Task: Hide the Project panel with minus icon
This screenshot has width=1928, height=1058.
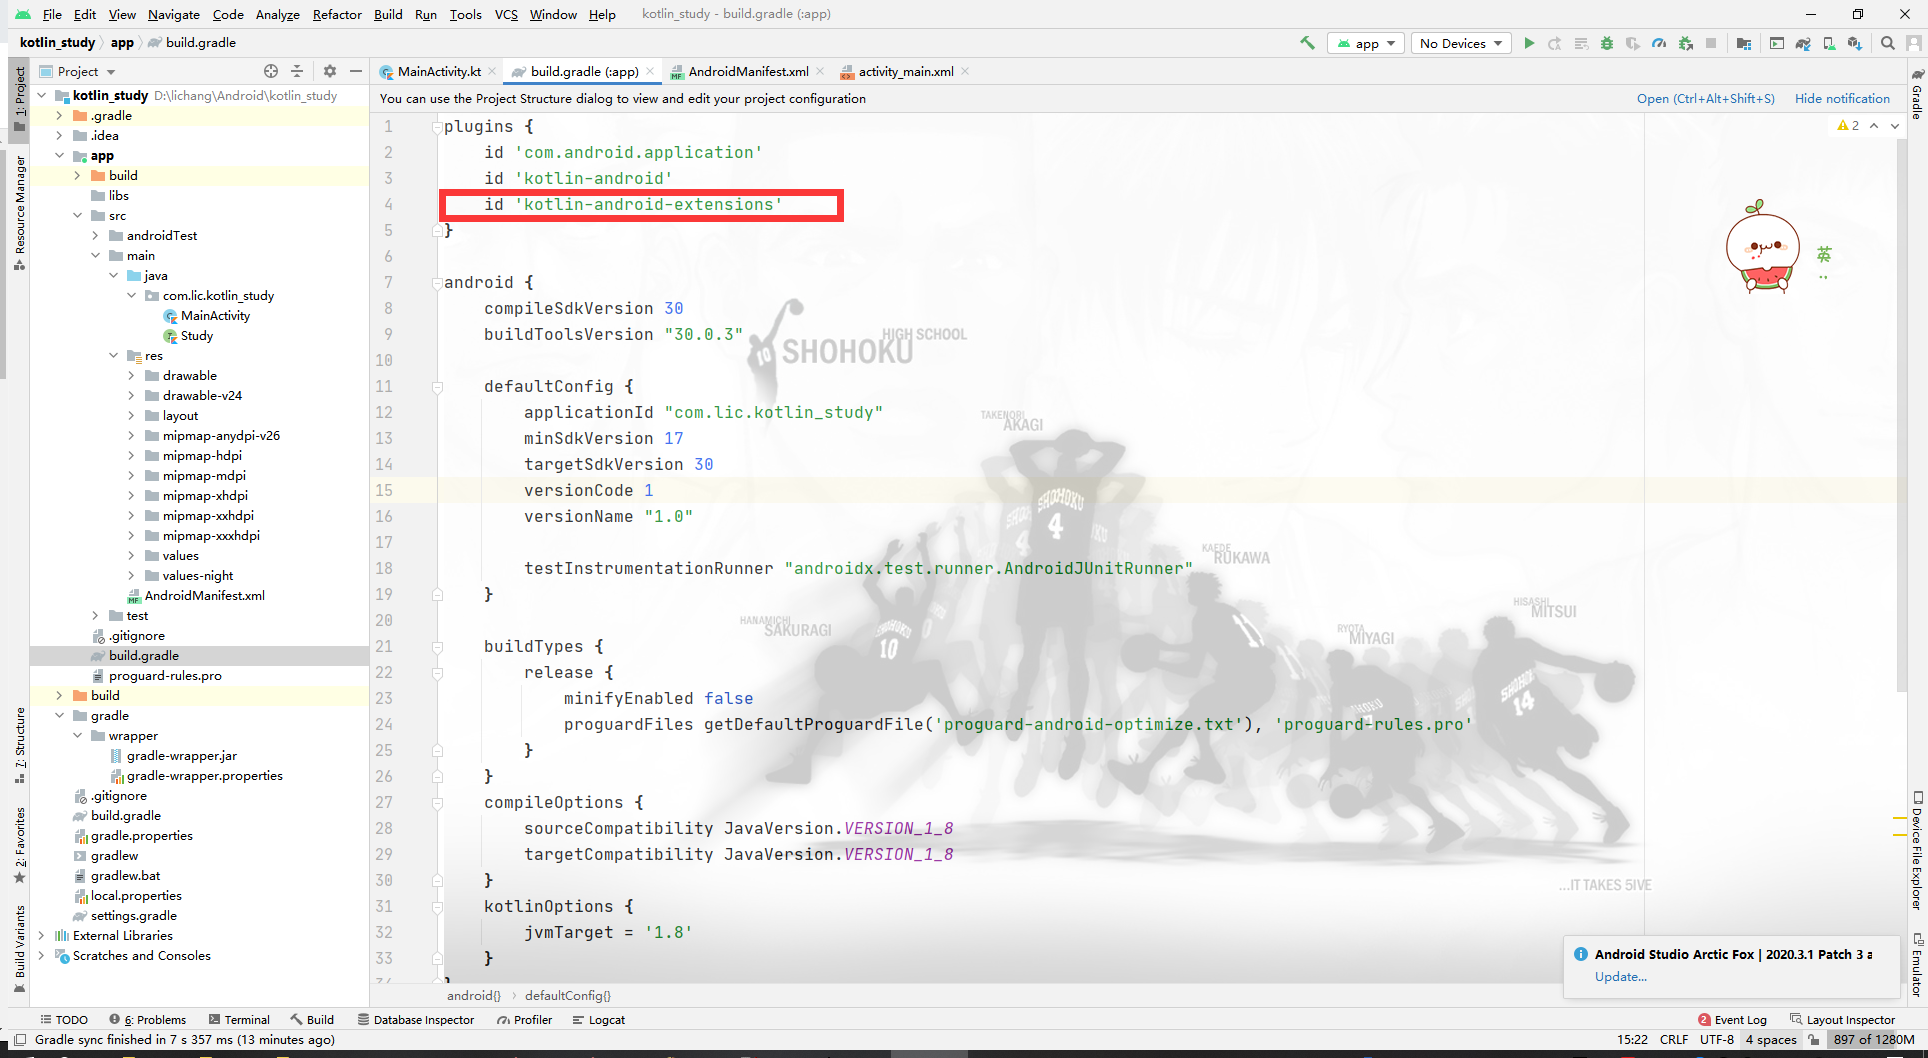Action: (x=355, y=71)
